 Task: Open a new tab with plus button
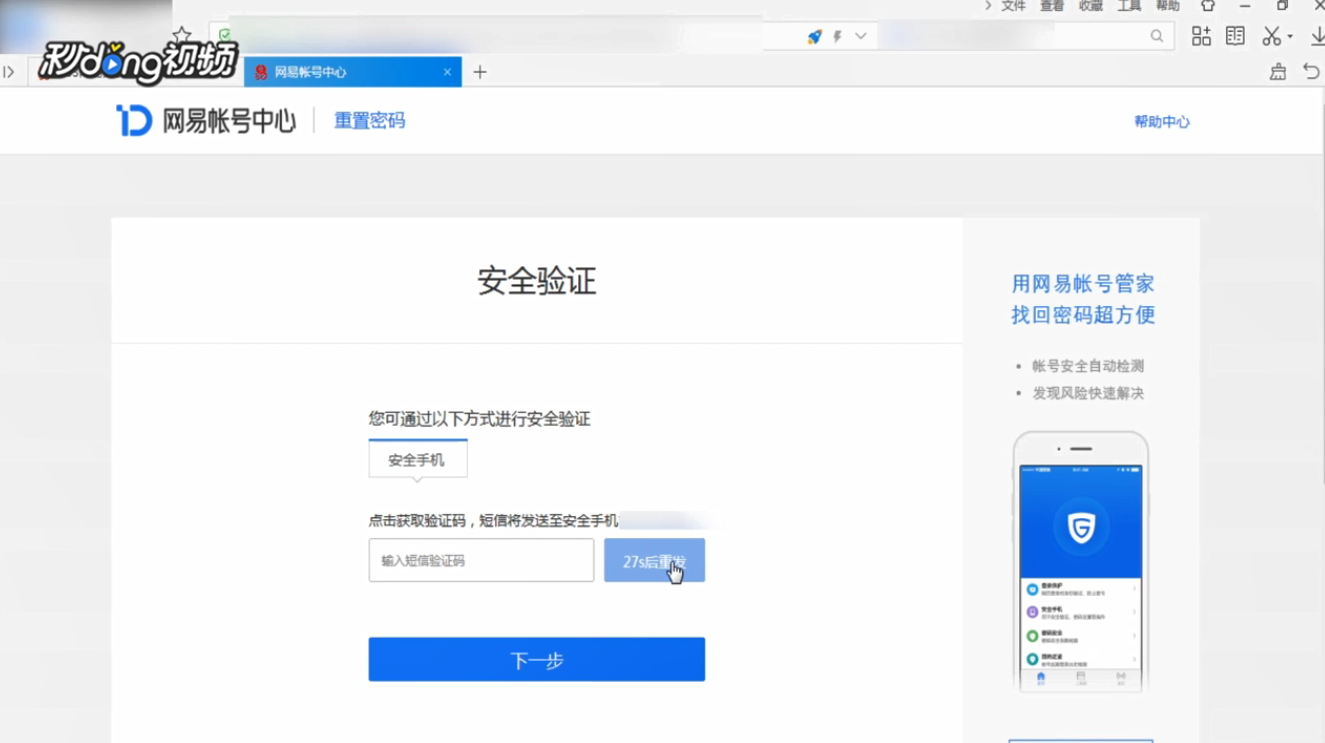pos(480,72)
